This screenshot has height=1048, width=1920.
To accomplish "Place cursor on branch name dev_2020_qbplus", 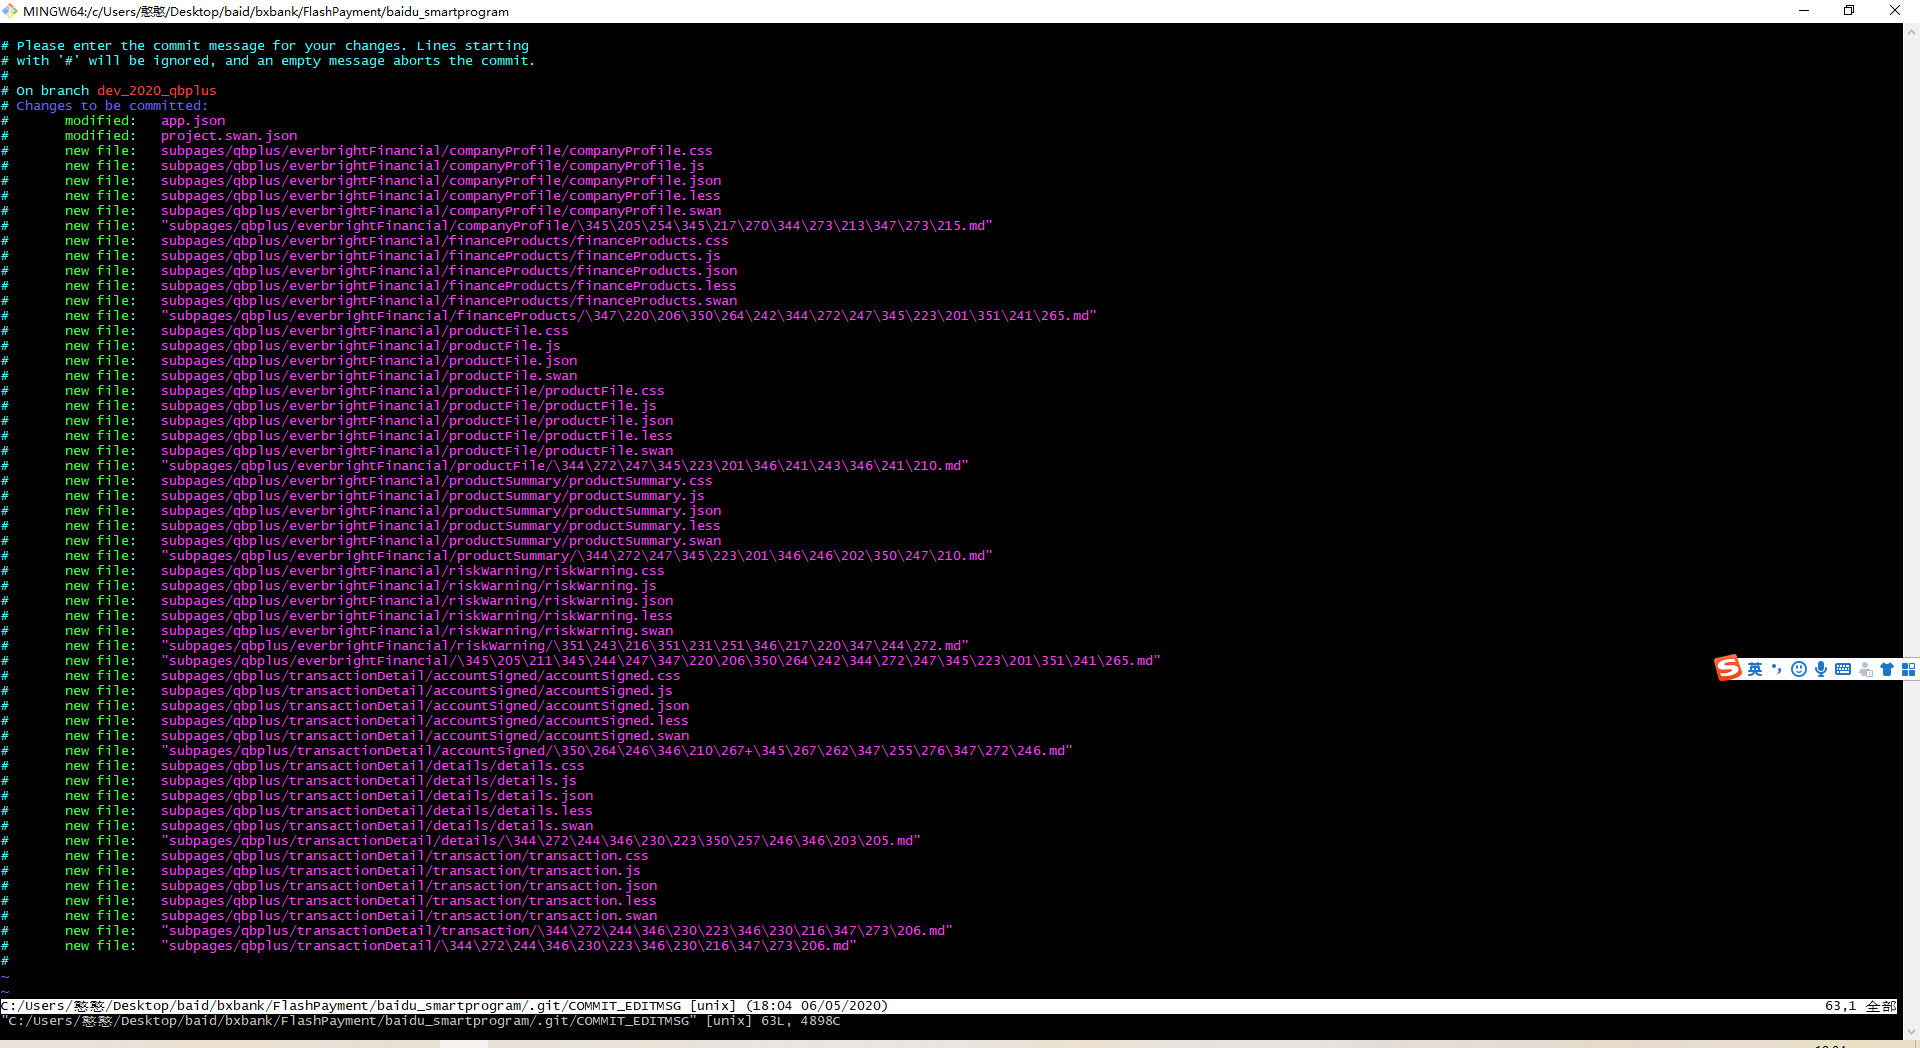I will tap(156, 91).
